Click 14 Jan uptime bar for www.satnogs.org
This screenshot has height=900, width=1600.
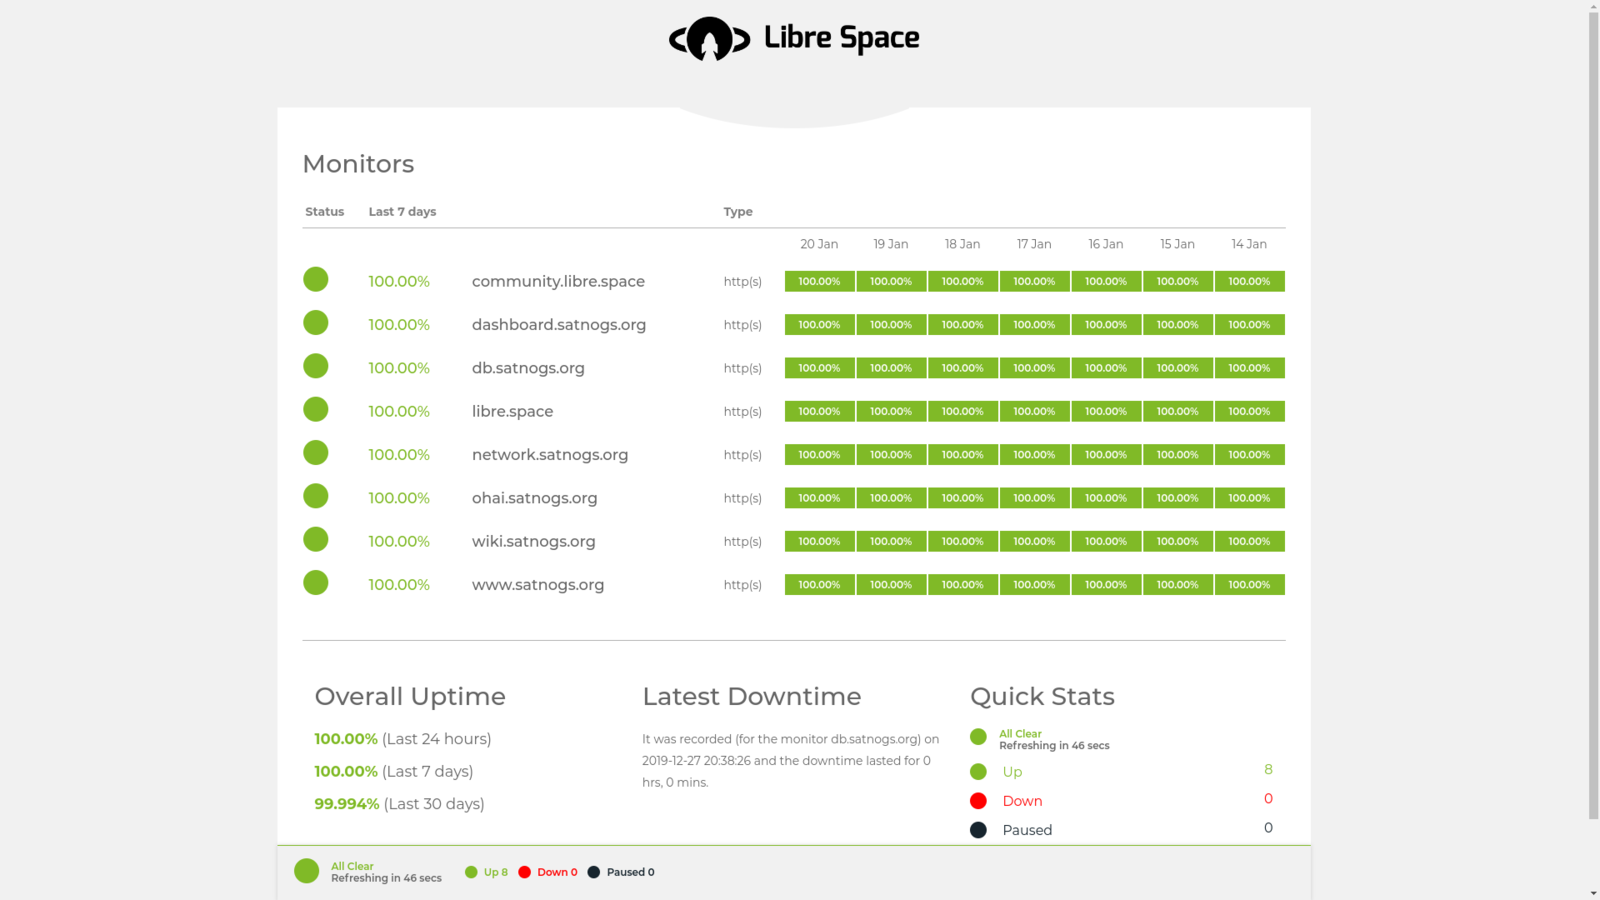click(x=1249, y=585)
